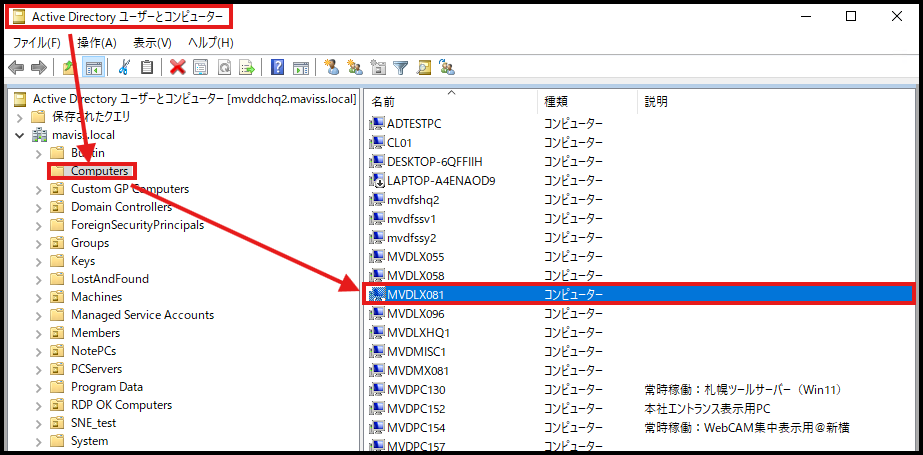Select the Members tree item
This screenshot has width=923, height=455.
click(95, 333)
